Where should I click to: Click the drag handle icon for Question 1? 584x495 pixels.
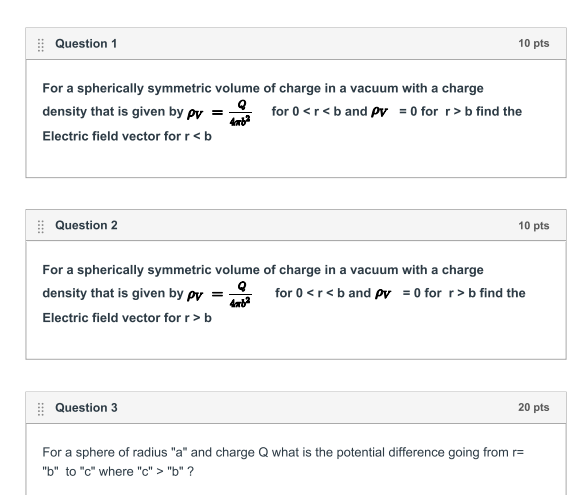41,45
